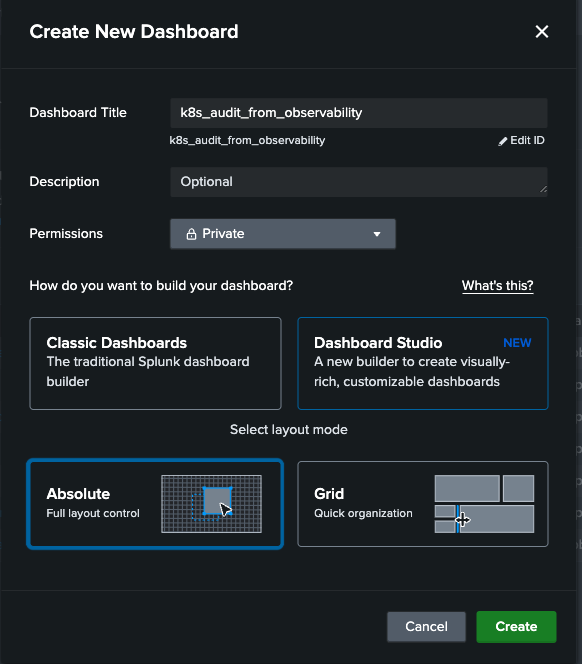The height and width of the screenshot is (664, 582).
Task: Choose the Classic Dashboards builder card
Action: tap(155, 363)
